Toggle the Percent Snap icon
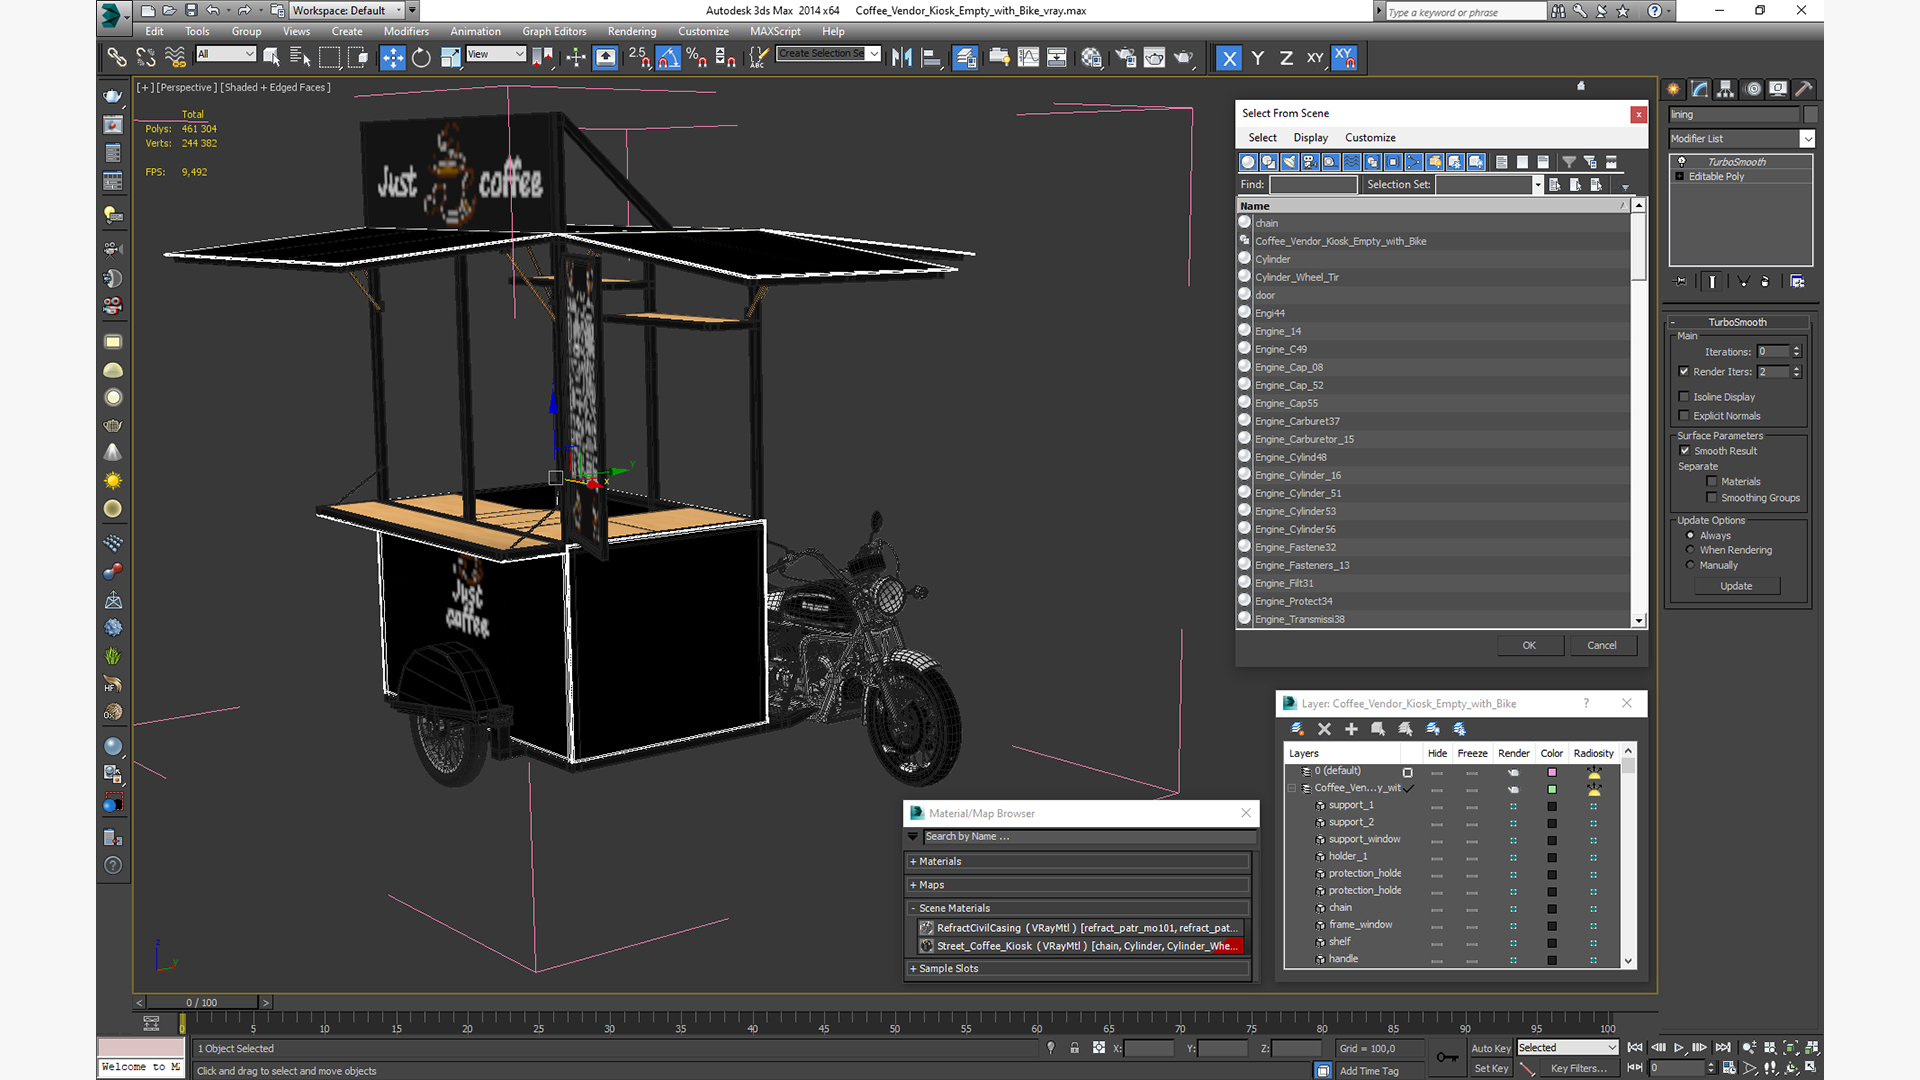The height and width of the screenshot is (1080, 1920). pos(697,58)
